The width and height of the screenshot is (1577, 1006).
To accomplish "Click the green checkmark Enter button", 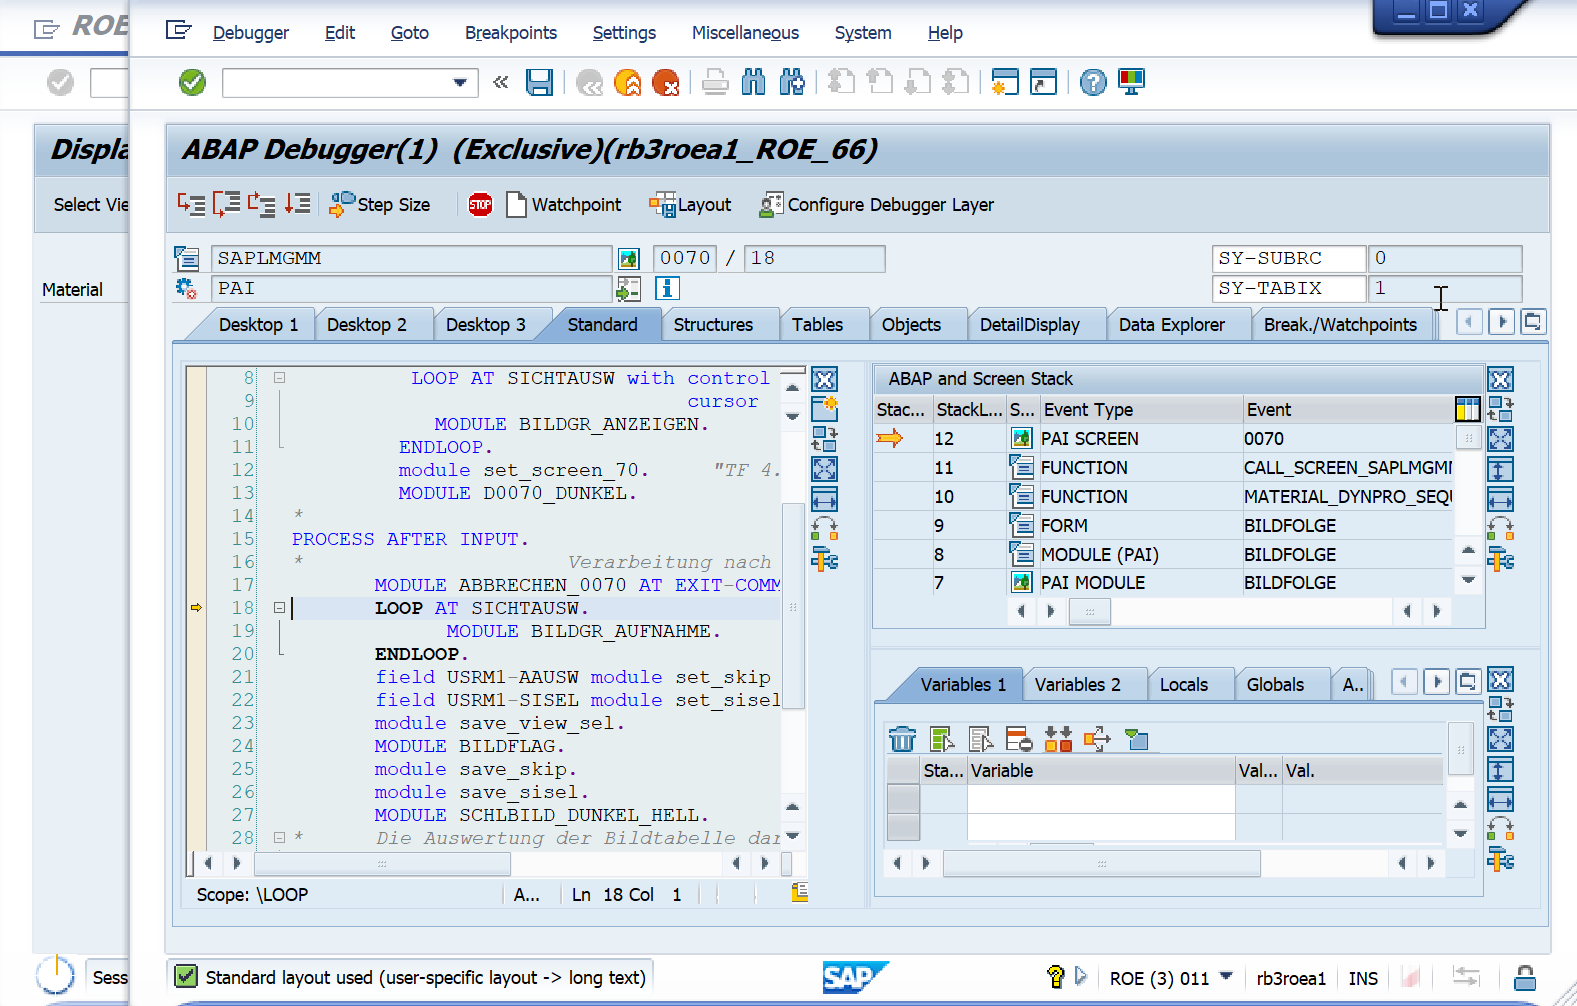I will pos(192,82).
